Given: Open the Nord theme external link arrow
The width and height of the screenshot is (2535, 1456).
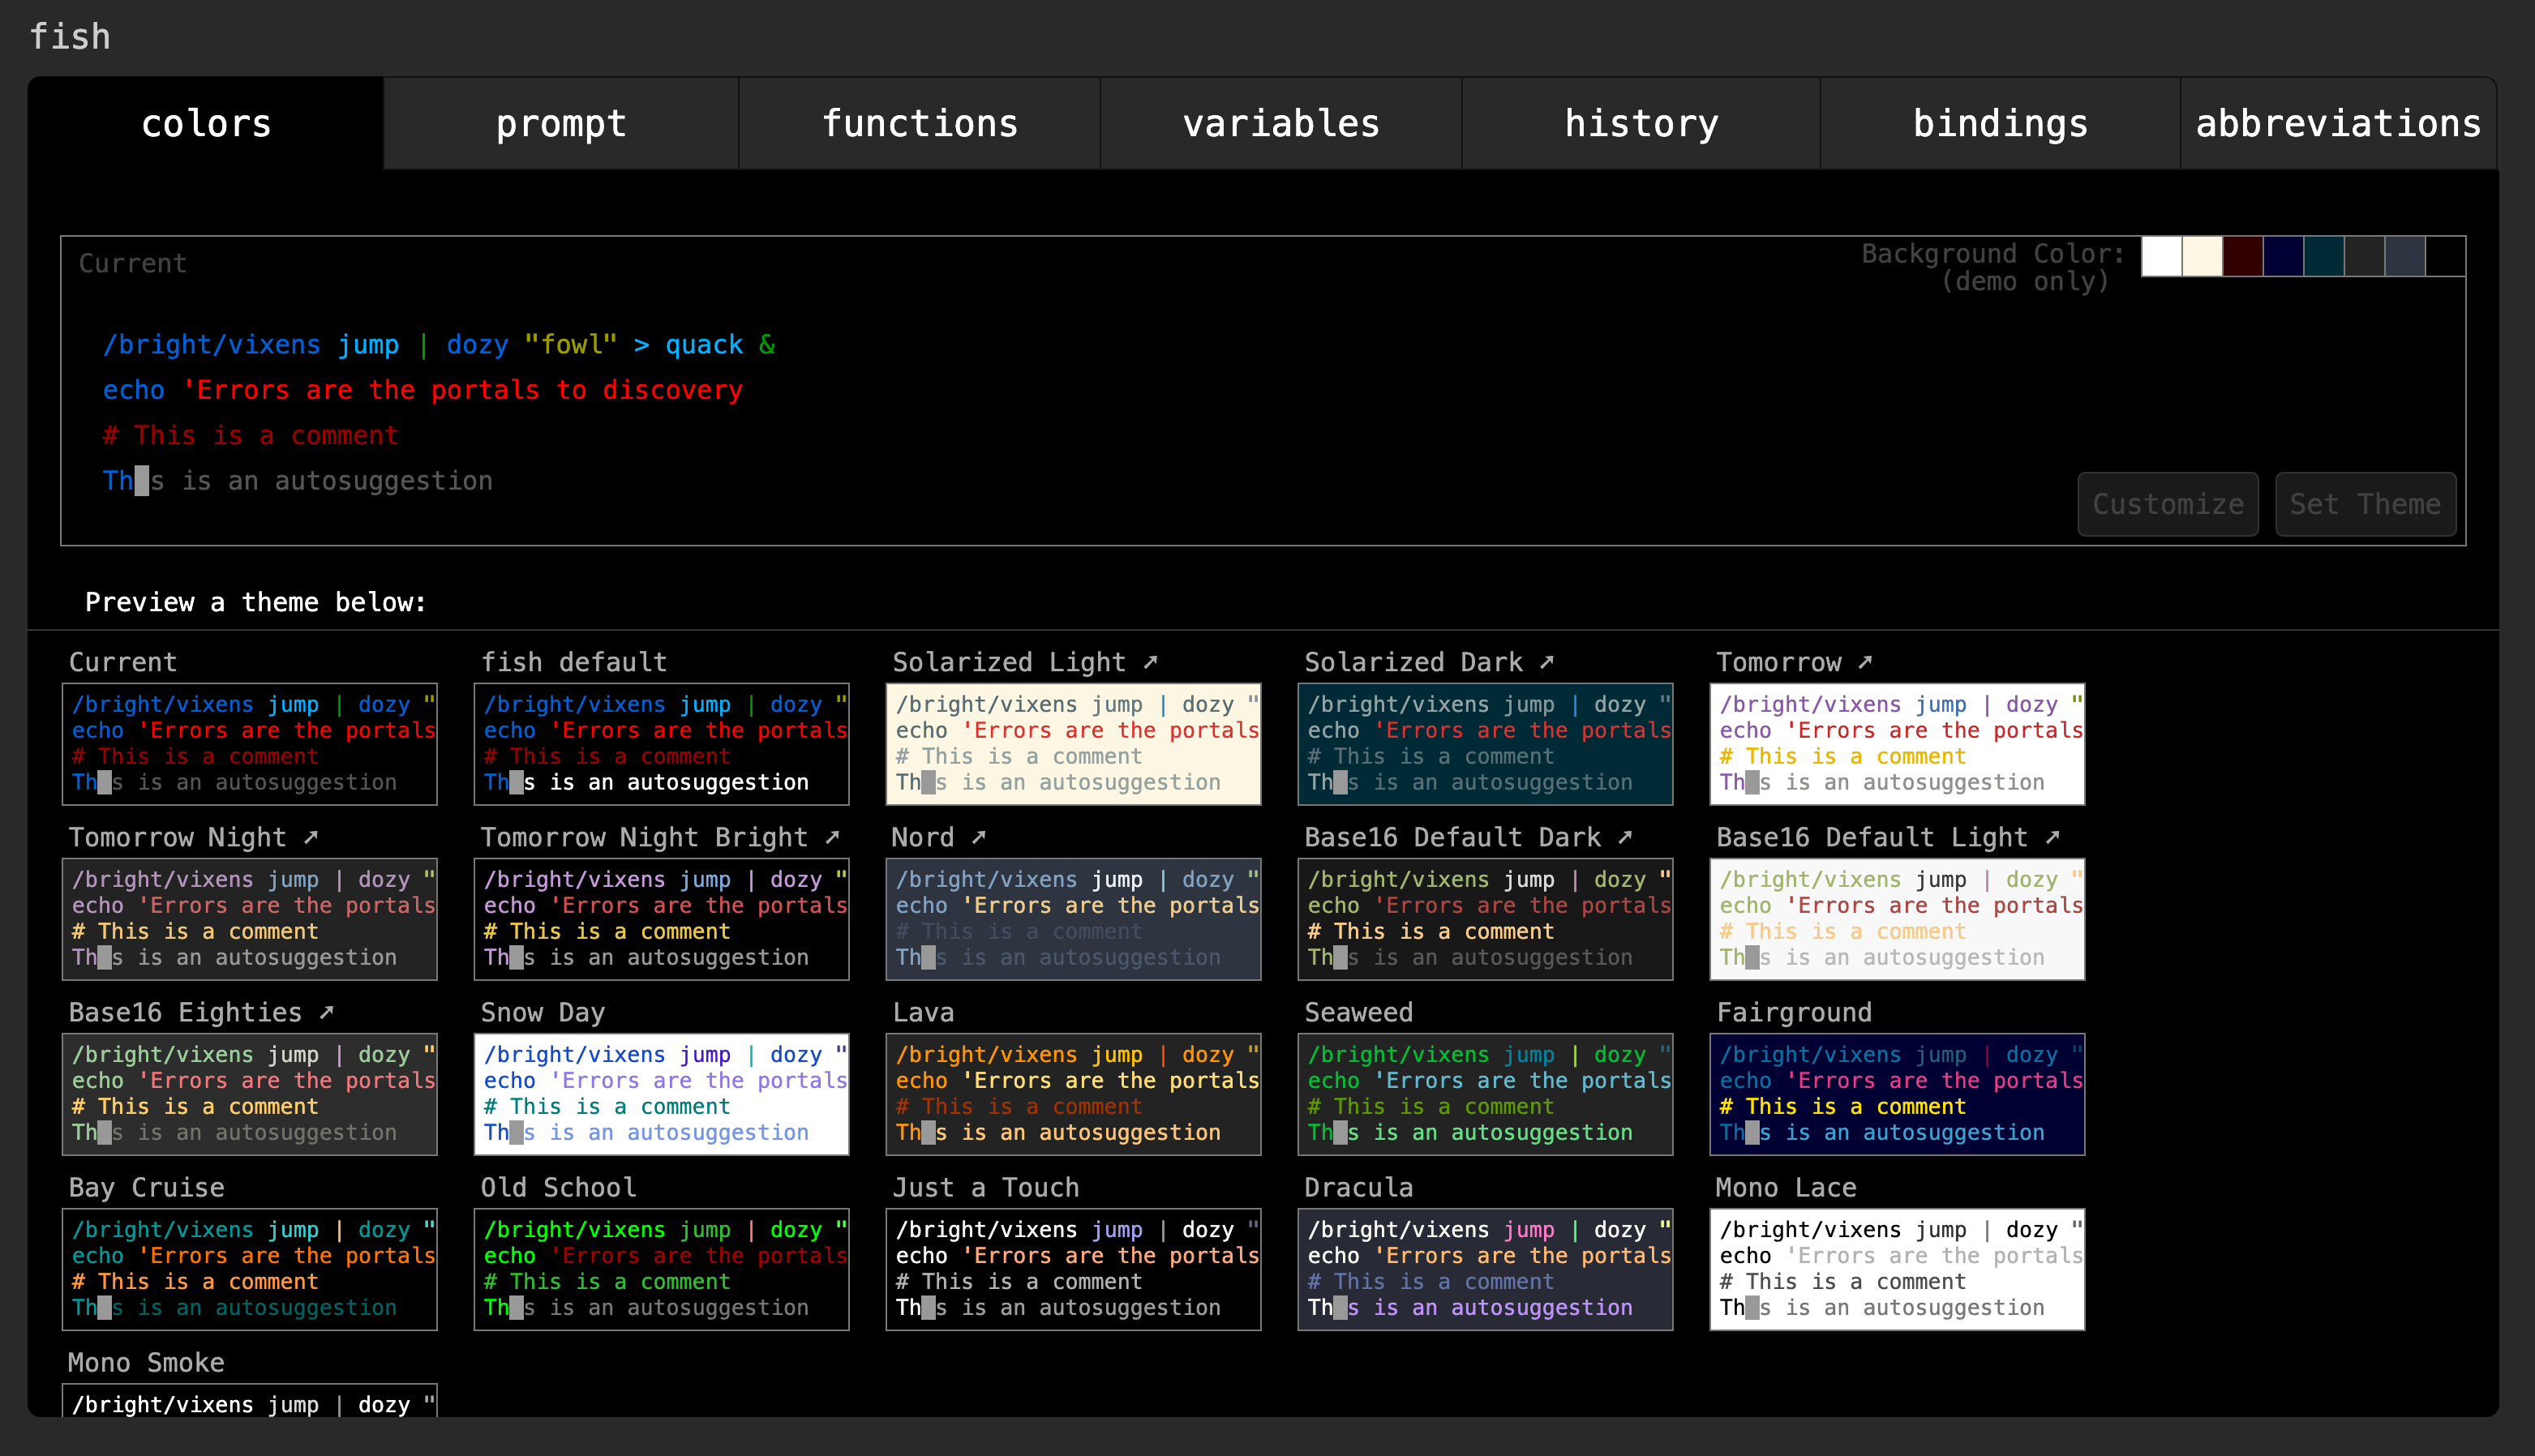Looking at the screenshot, I should tap(978, 838).
